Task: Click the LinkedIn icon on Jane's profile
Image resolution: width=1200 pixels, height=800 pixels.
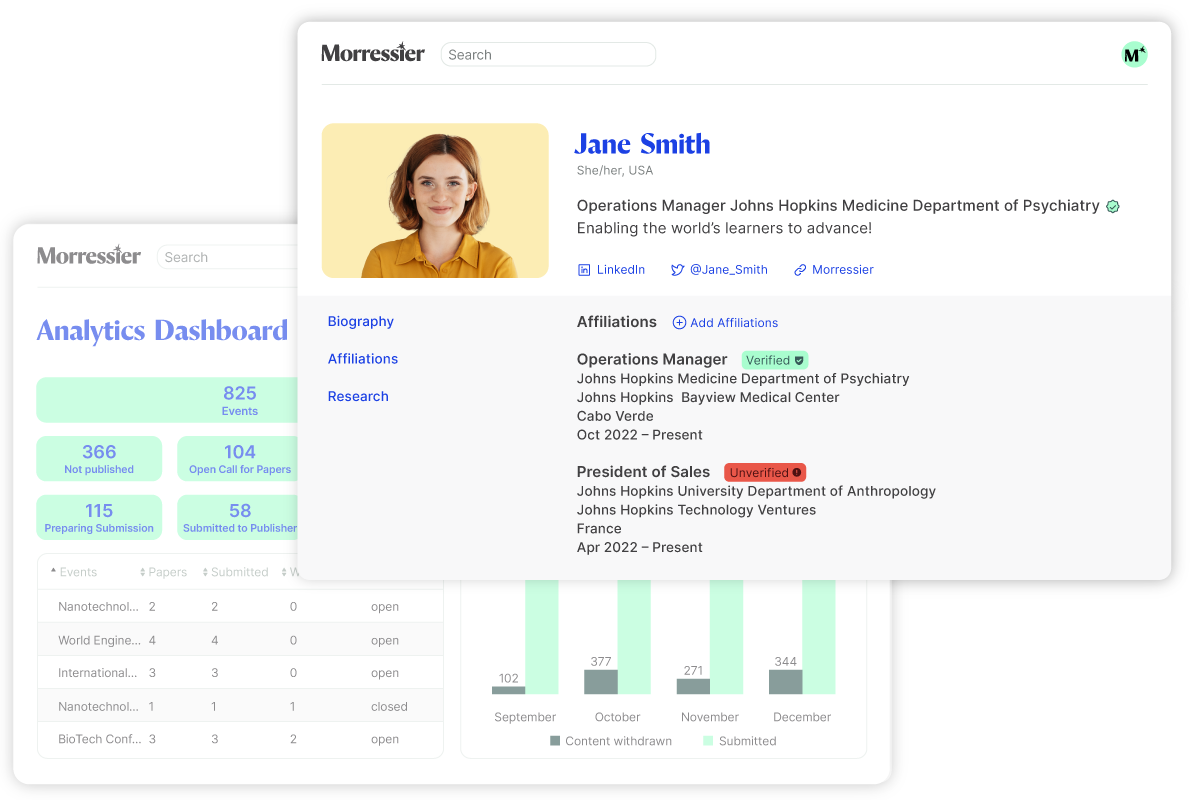Action: tap(584, 270)
